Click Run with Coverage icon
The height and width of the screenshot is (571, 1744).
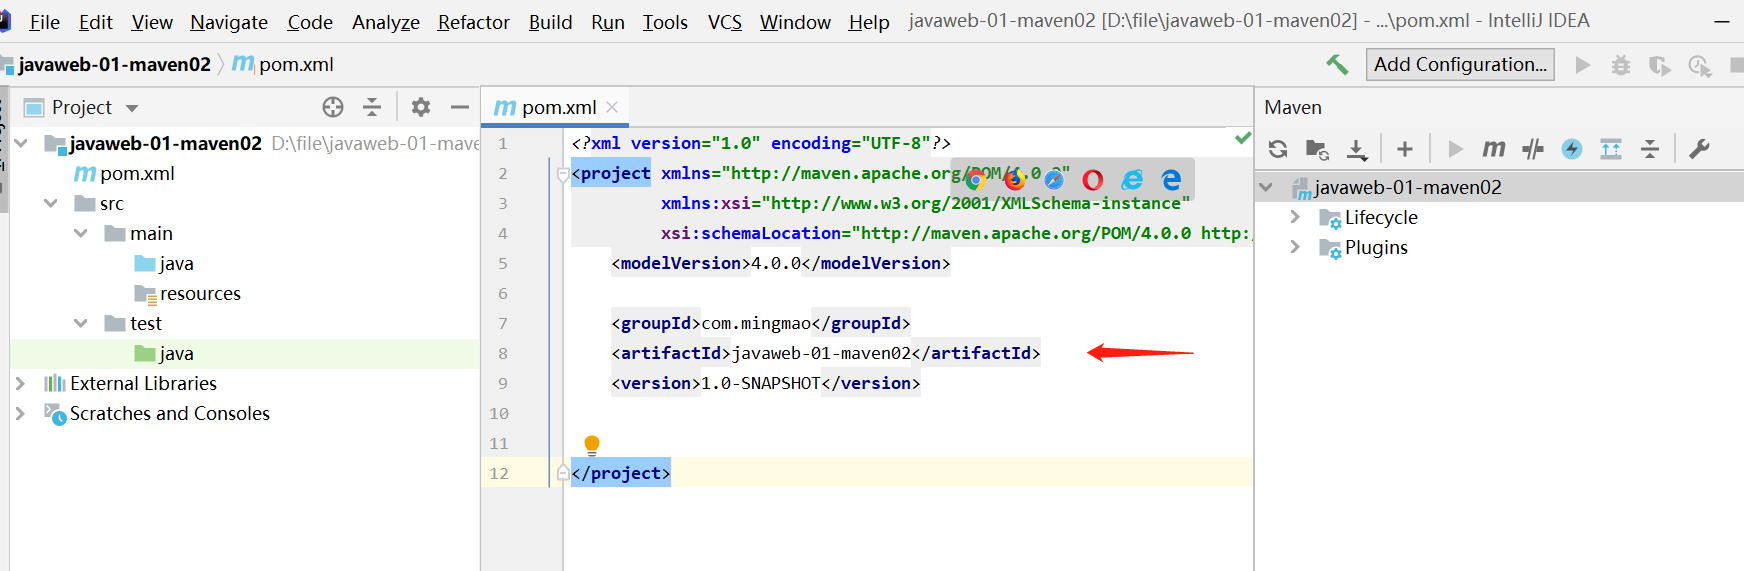(x=1660, y=65)
